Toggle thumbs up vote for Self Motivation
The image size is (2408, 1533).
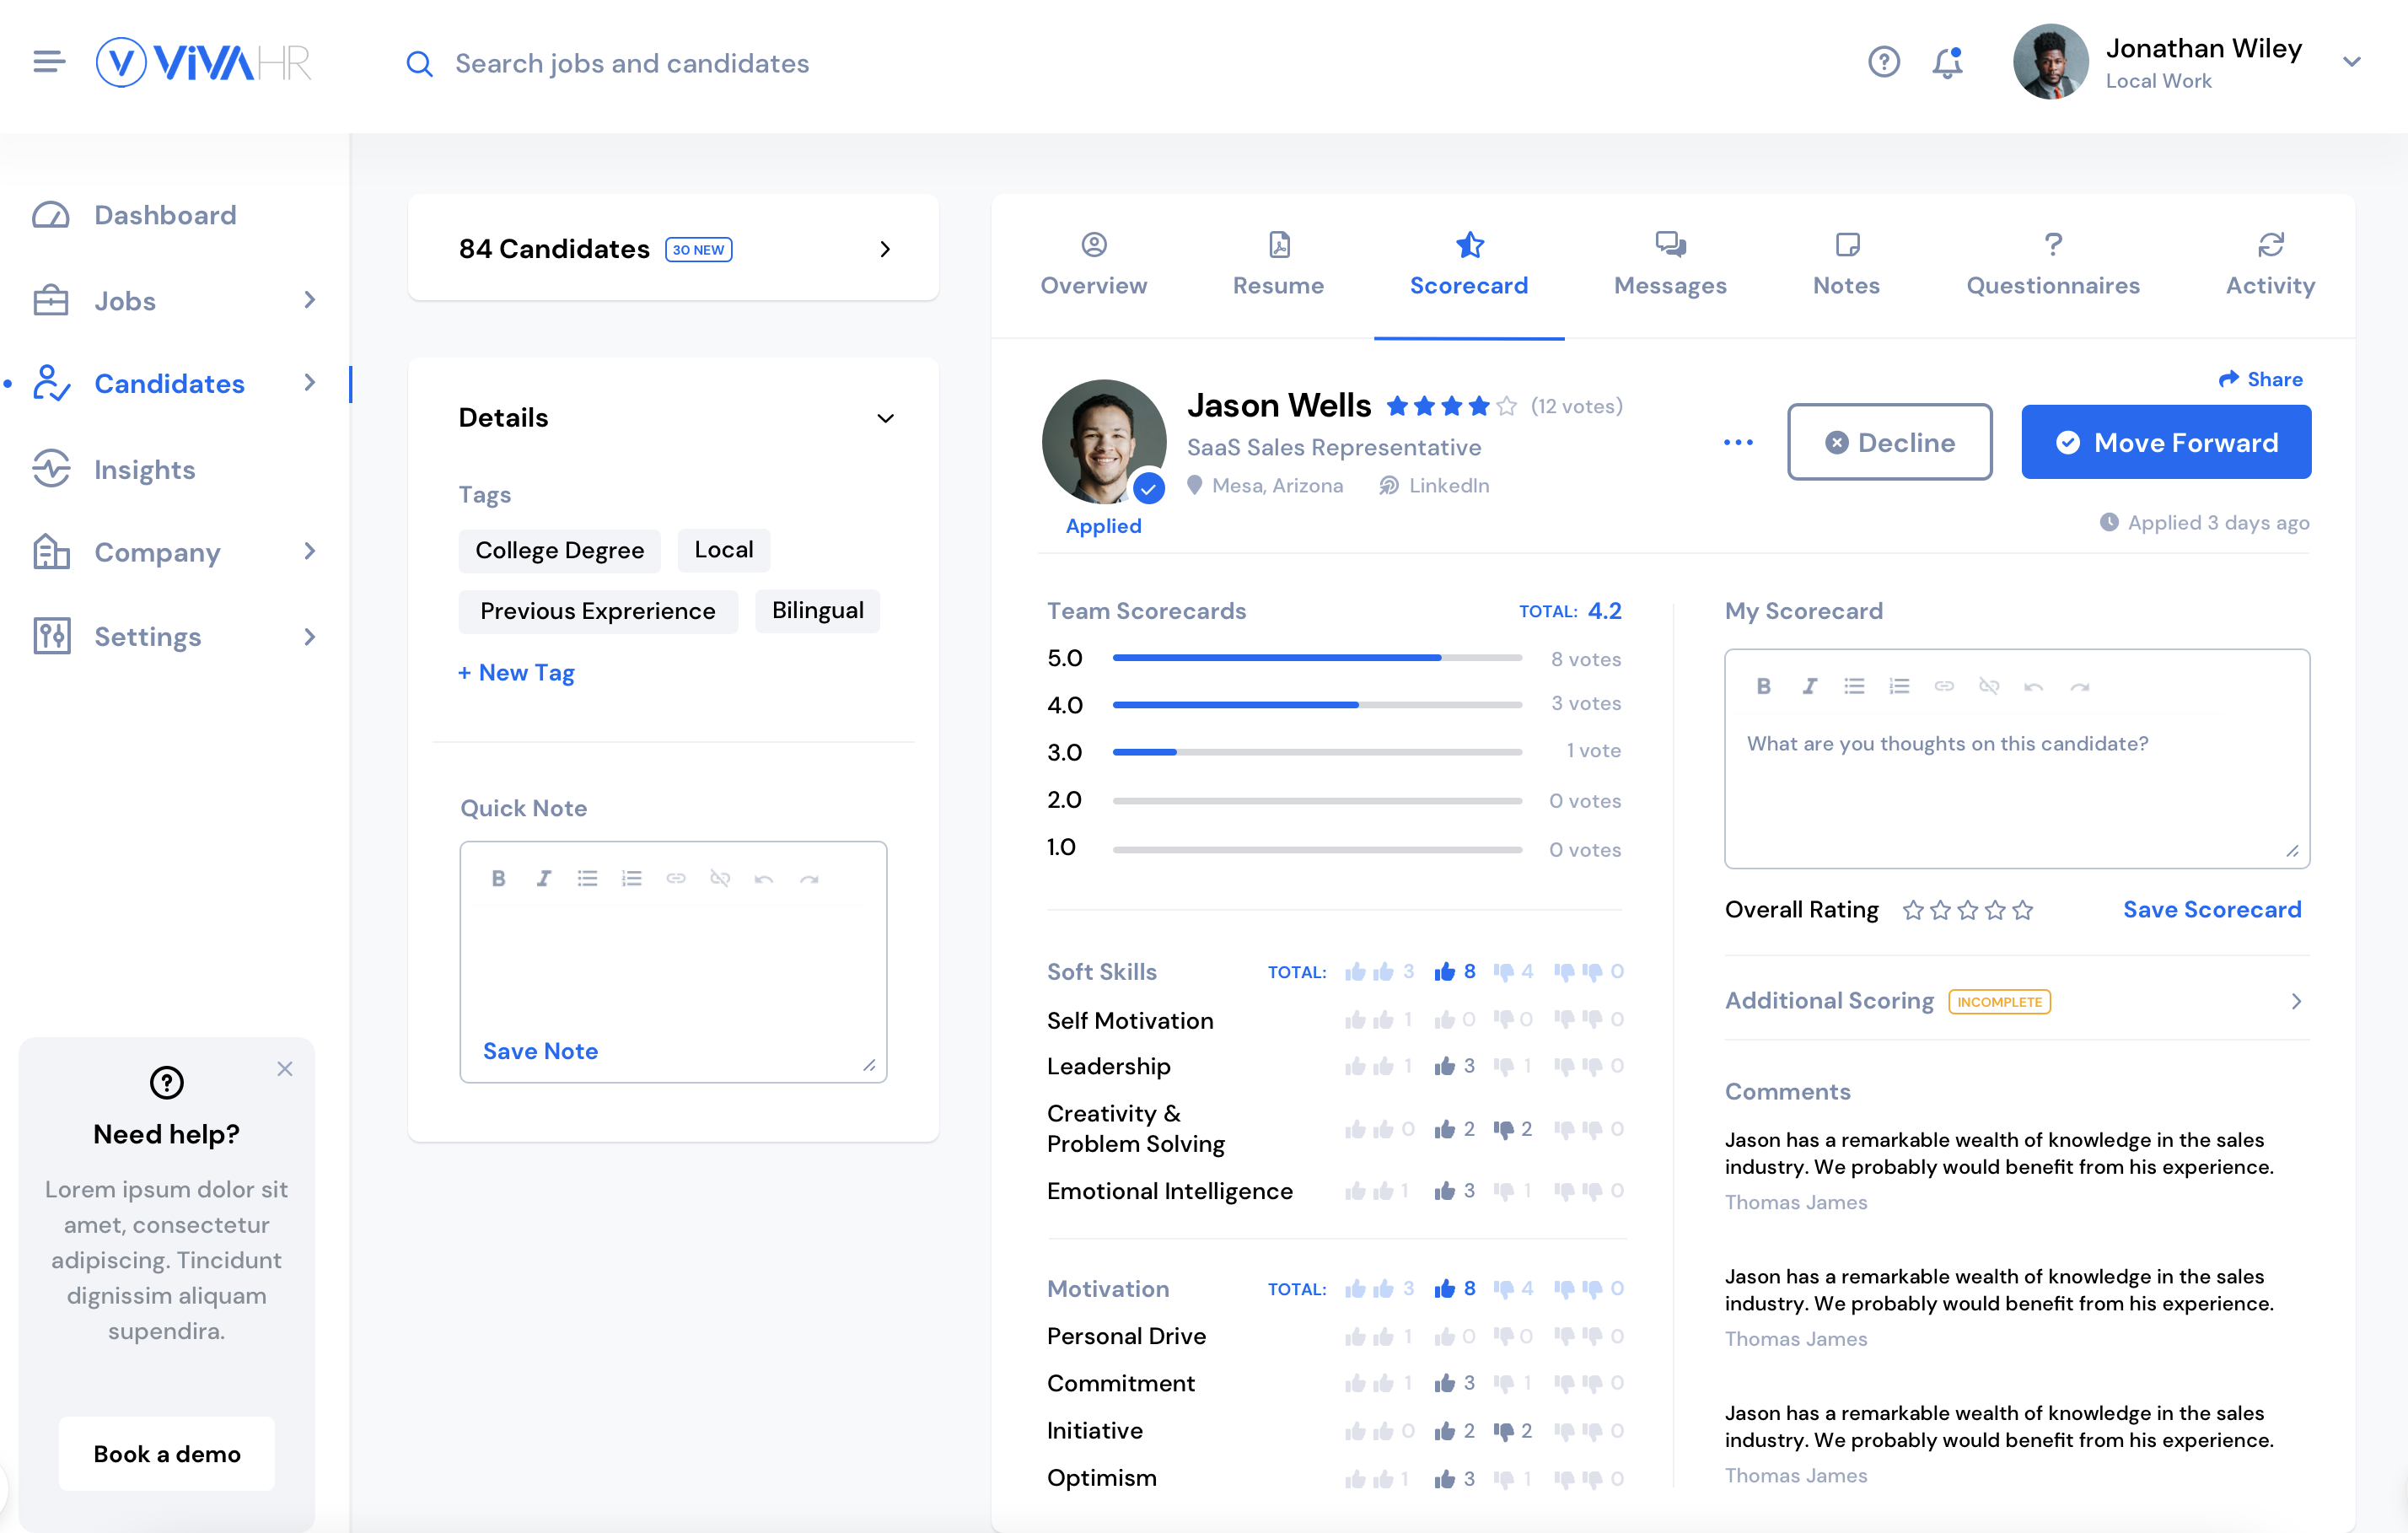pyautogui.click(x=1444, y=1020)
